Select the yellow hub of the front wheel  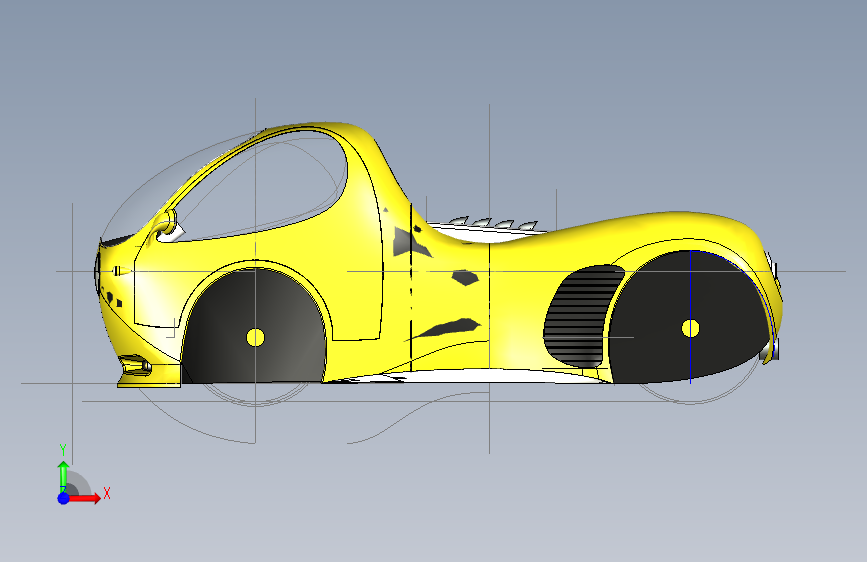click(x=255, y=337)
